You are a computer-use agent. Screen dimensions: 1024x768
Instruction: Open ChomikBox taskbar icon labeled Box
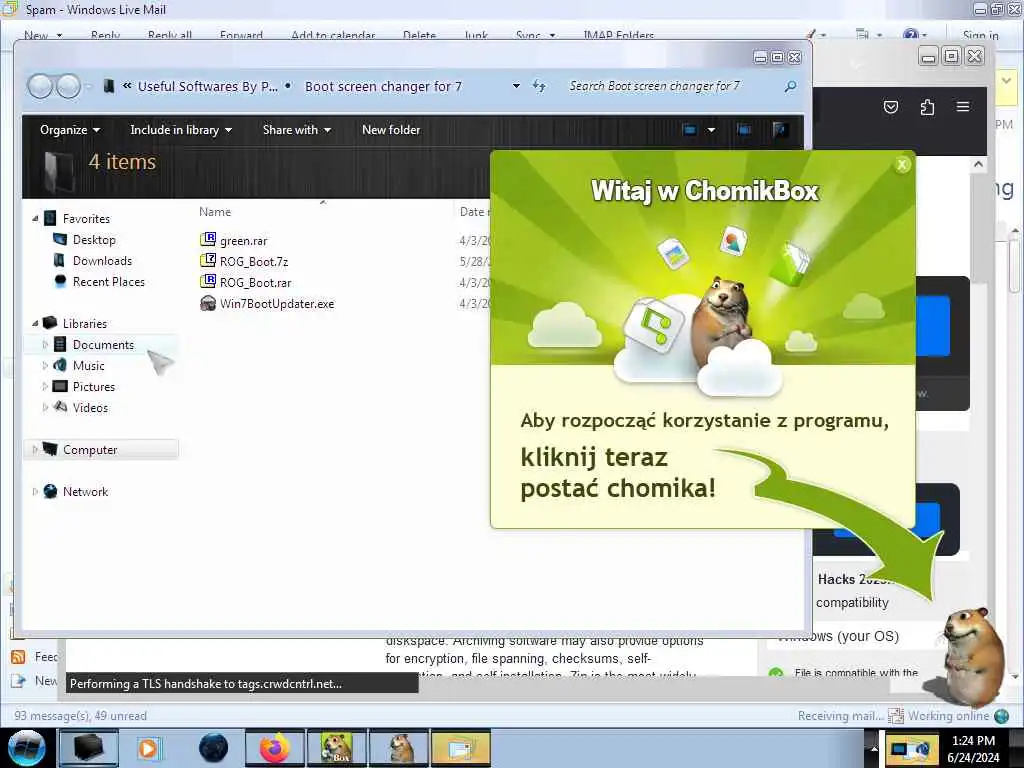tap(336, 748)
